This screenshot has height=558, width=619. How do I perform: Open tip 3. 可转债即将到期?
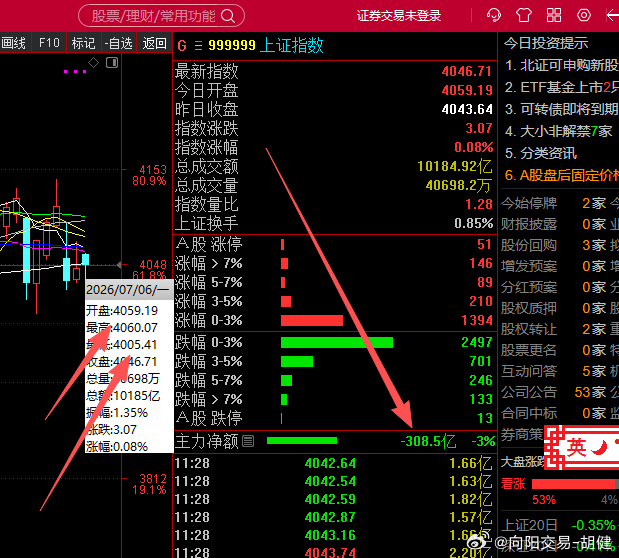561,109
